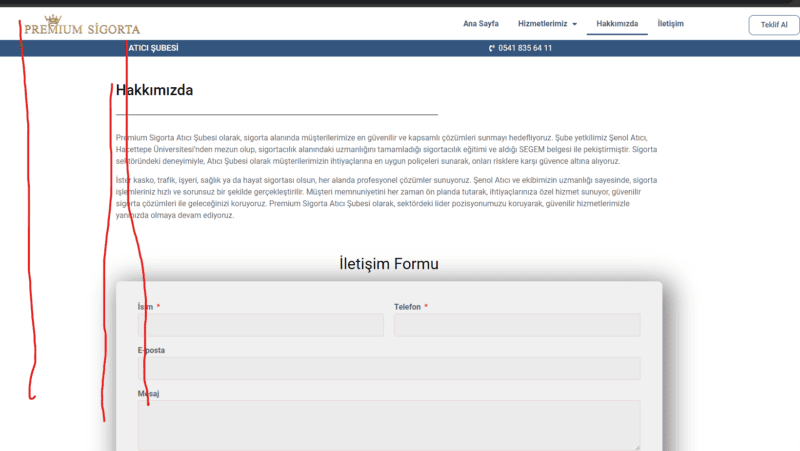Click the phone number 0541 835 64 11
This screenshot has height=451, width=800.
click(x=525, y=48)
